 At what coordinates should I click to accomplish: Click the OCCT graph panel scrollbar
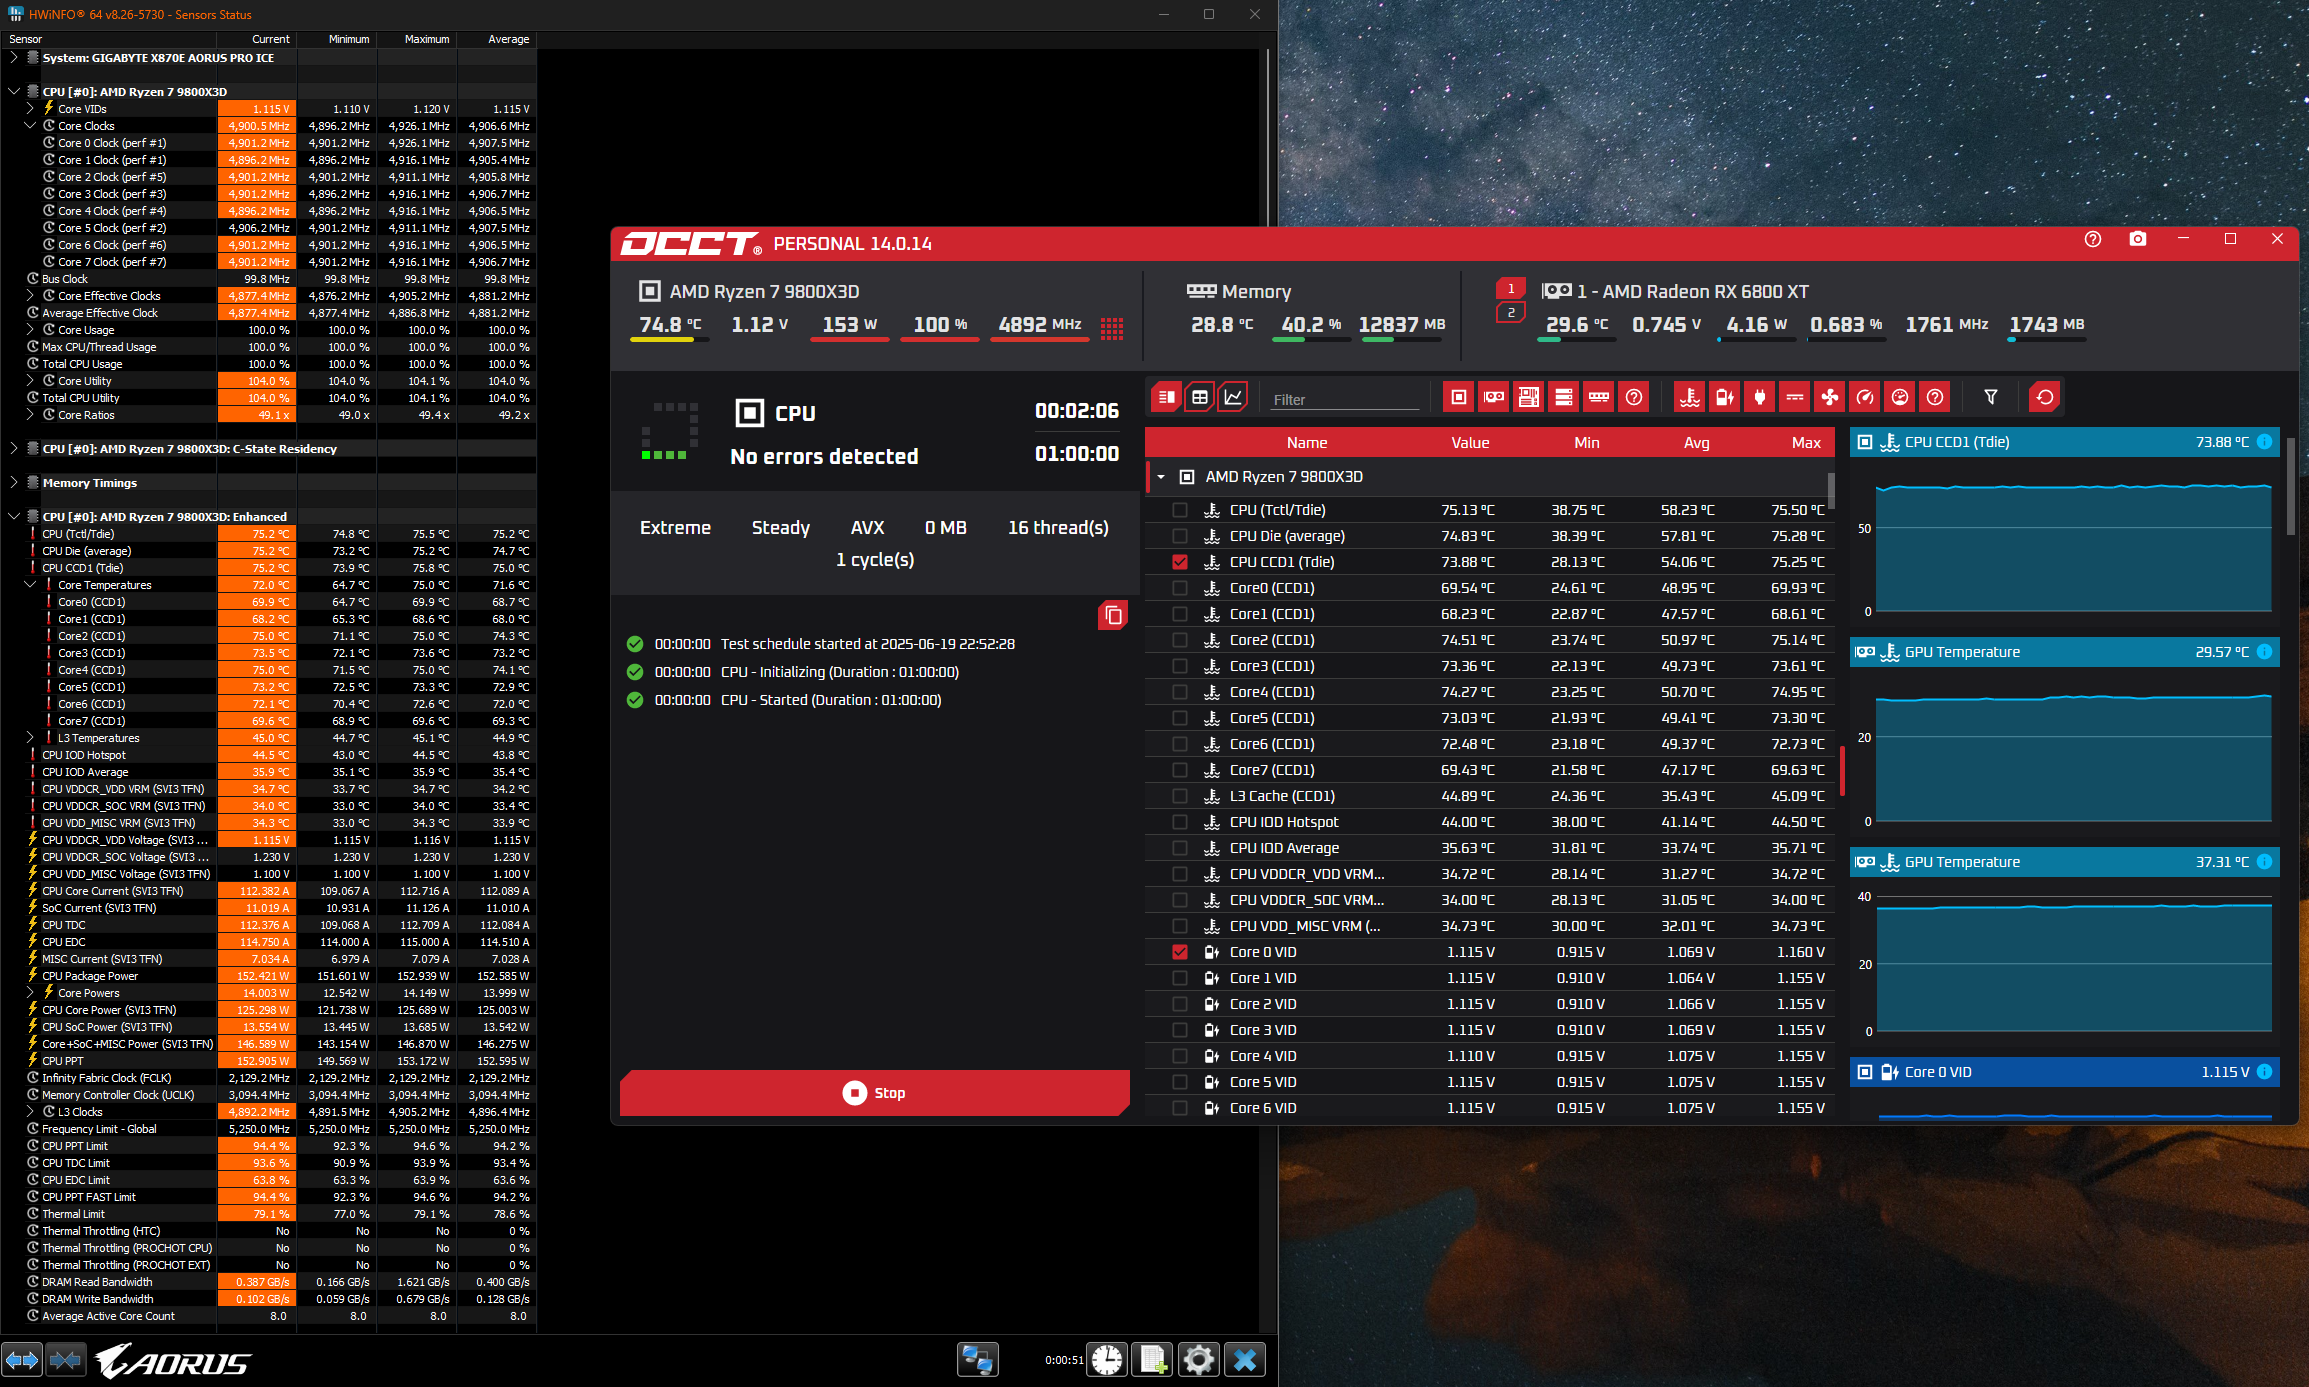click(2290, 485)
